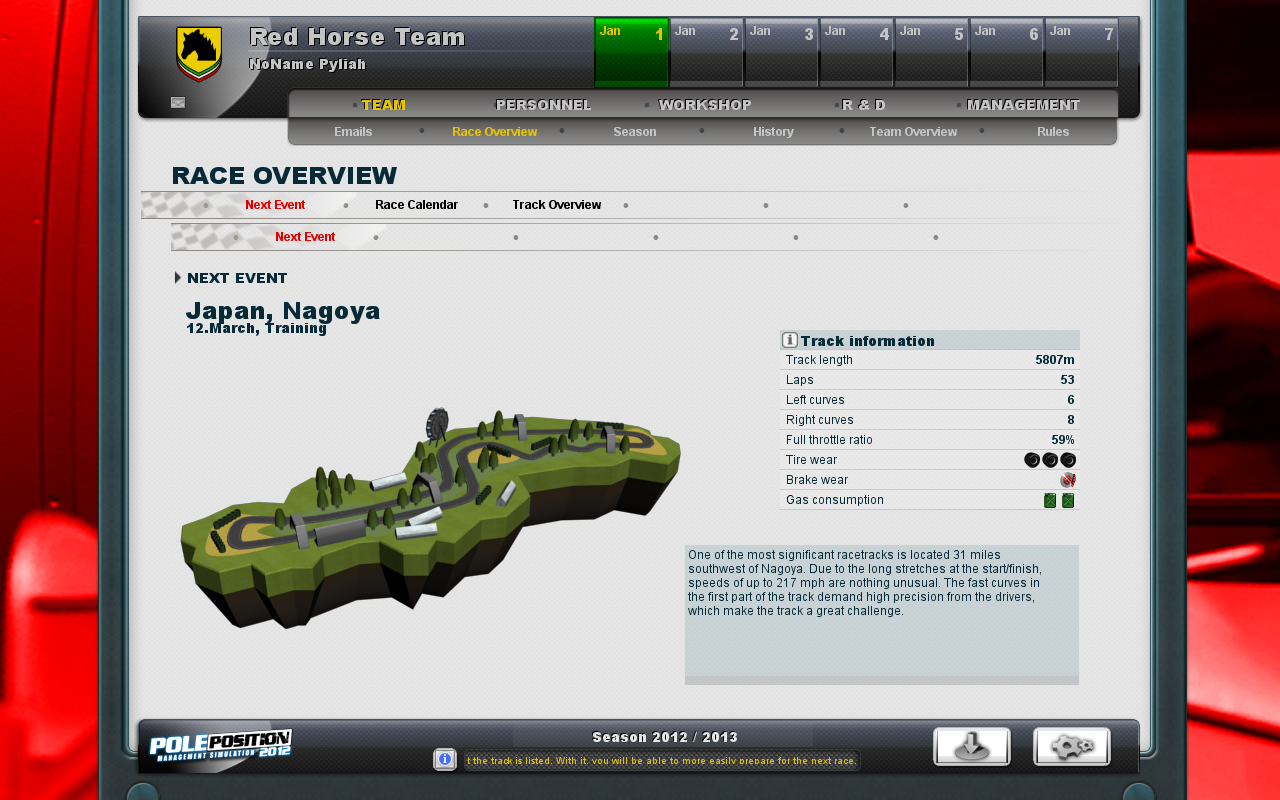Click the download arrow button
1280x800 pixels.
pyautogui.click(x=971, y=747)
